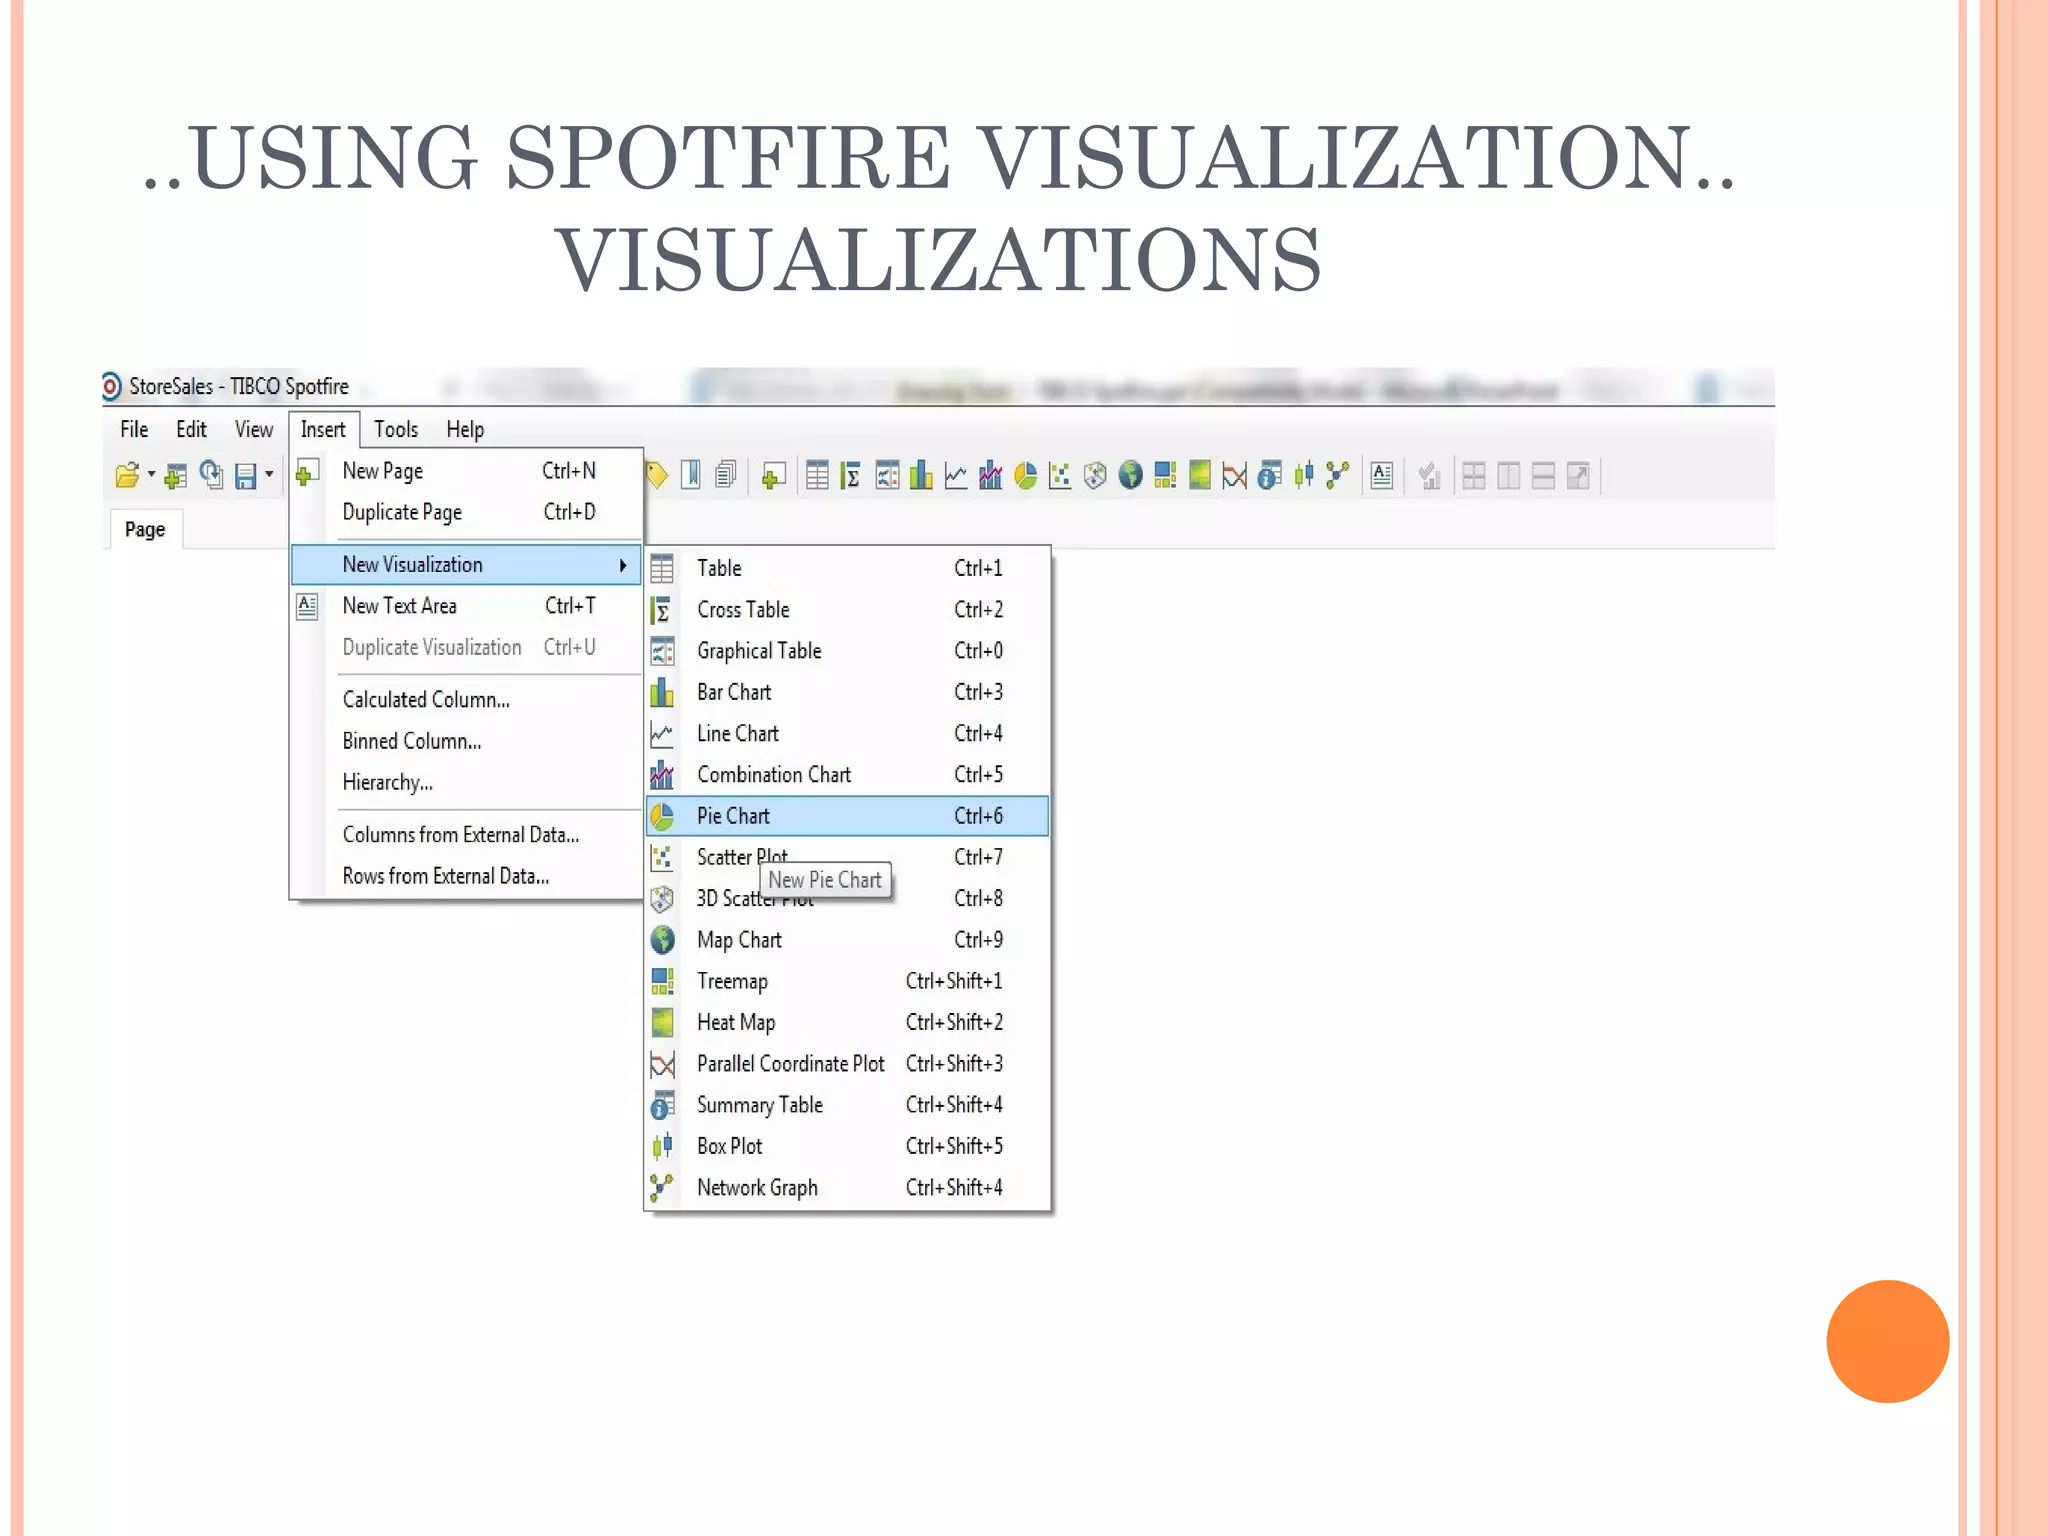Select the Page tab
The image size is (2048, 1536).
pos(145,530)
